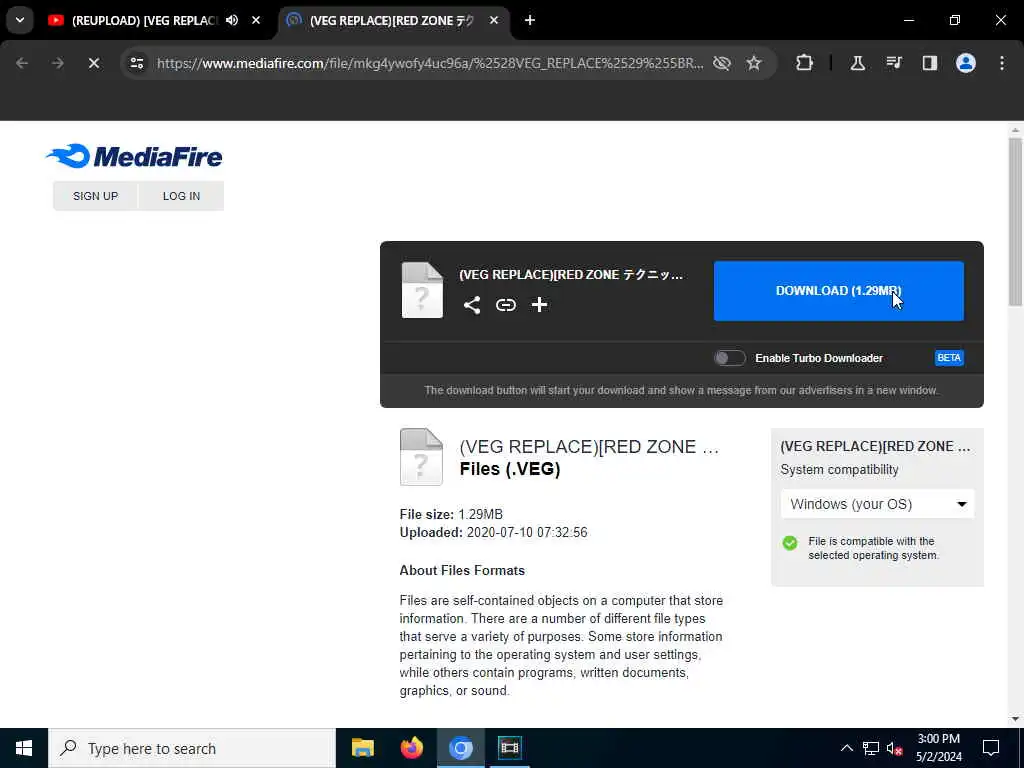Open the video editor taskbar icon
The image size is (1024, 768).
pos(509,748)
